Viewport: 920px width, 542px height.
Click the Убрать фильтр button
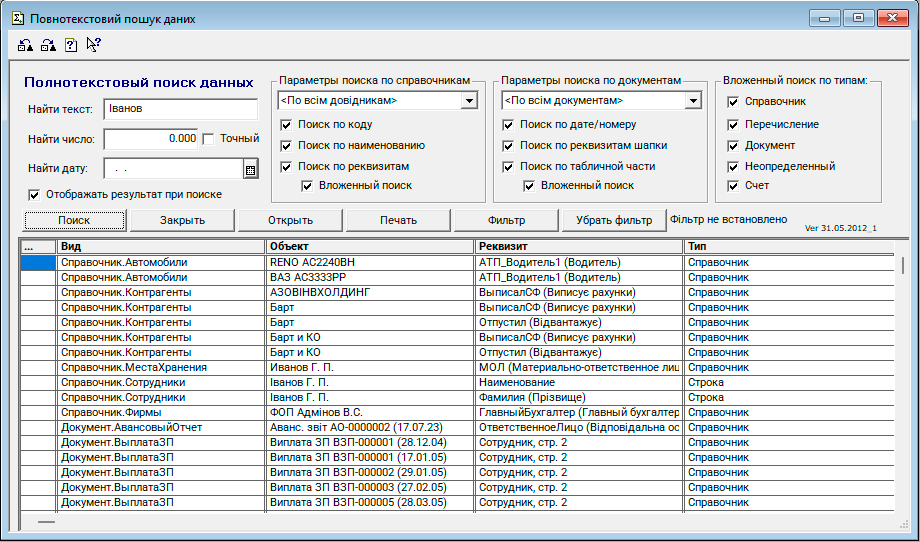(613, 220)
